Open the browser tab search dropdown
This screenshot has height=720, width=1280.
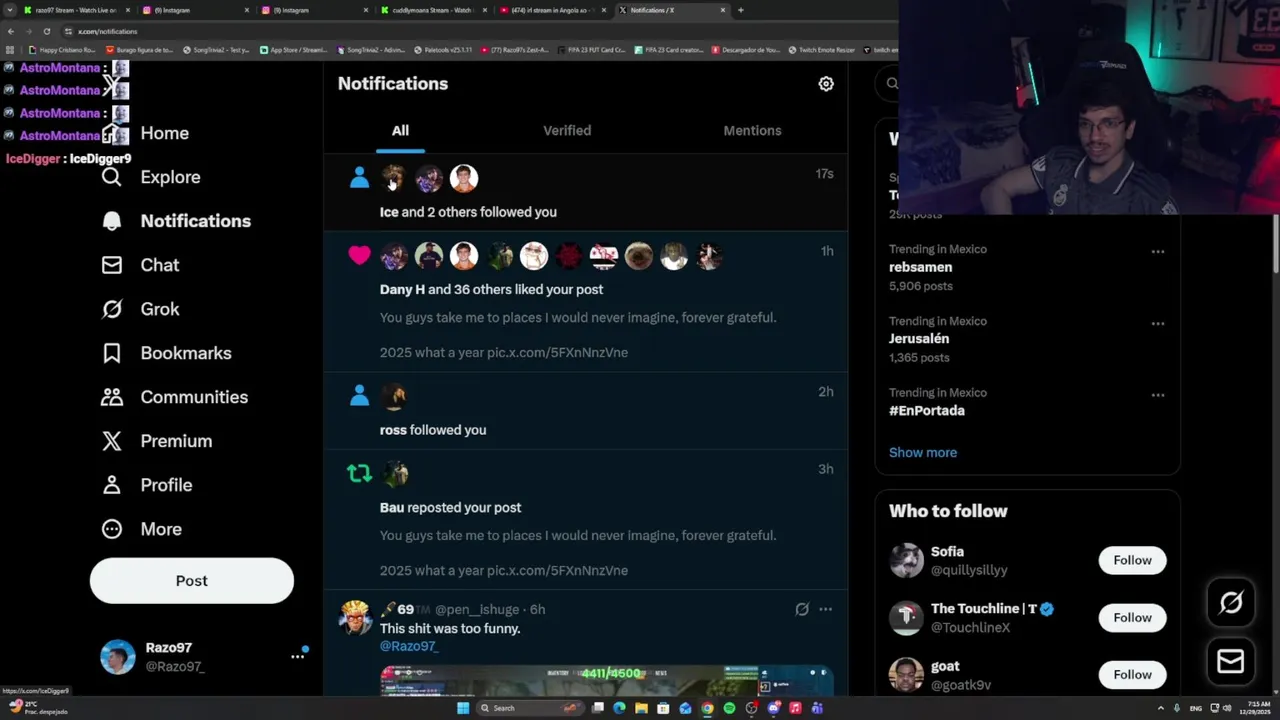11,10
